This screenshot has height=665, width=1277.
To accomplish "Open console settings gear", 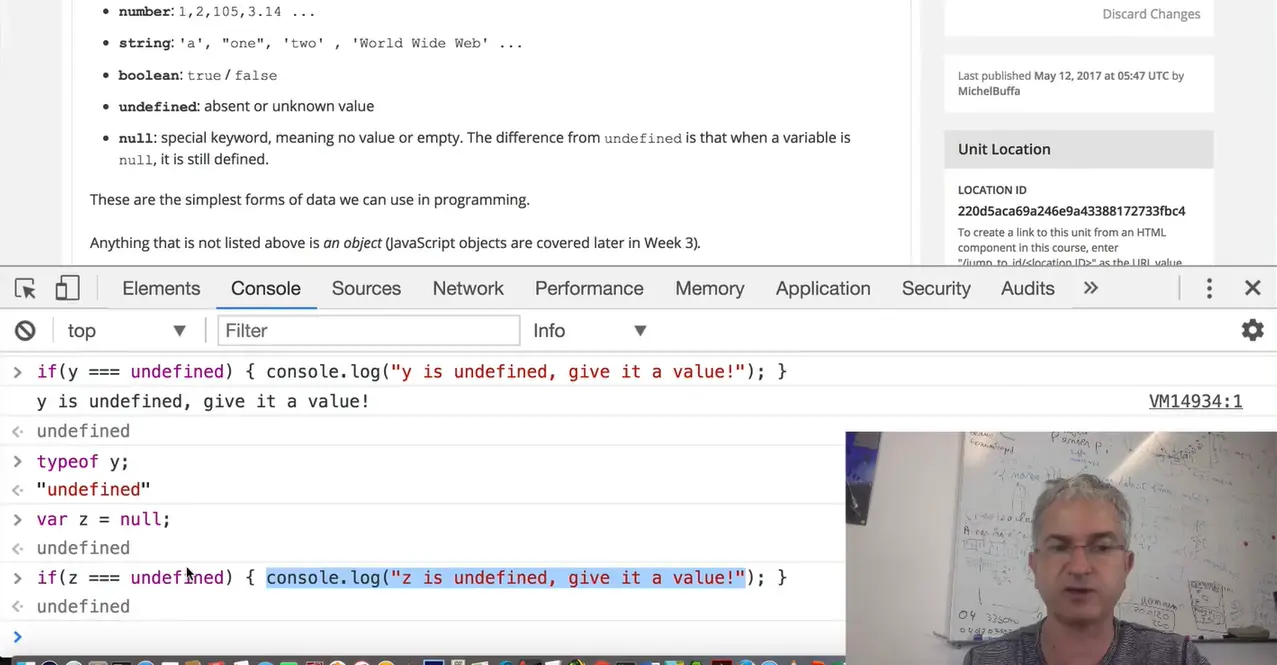I will point(1252,330).
